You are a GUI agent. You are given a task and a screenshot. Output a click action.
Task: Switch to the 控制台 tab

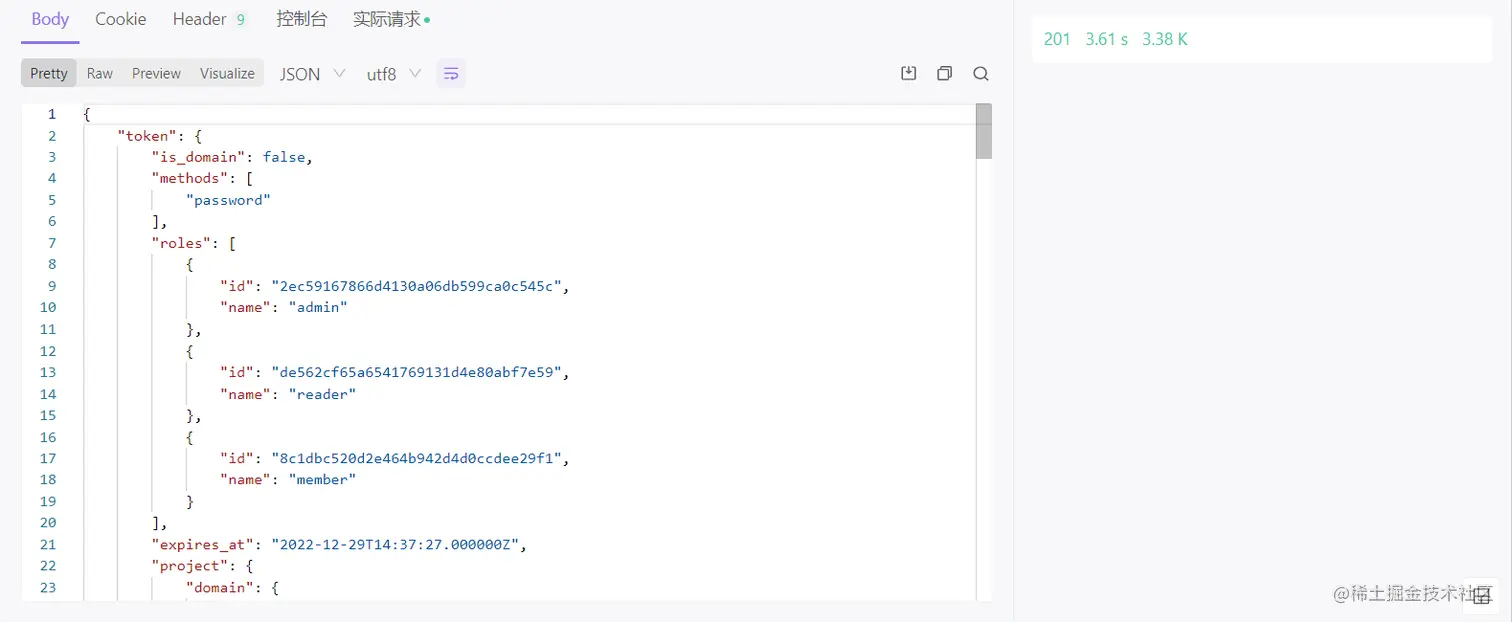coord(301,18)
